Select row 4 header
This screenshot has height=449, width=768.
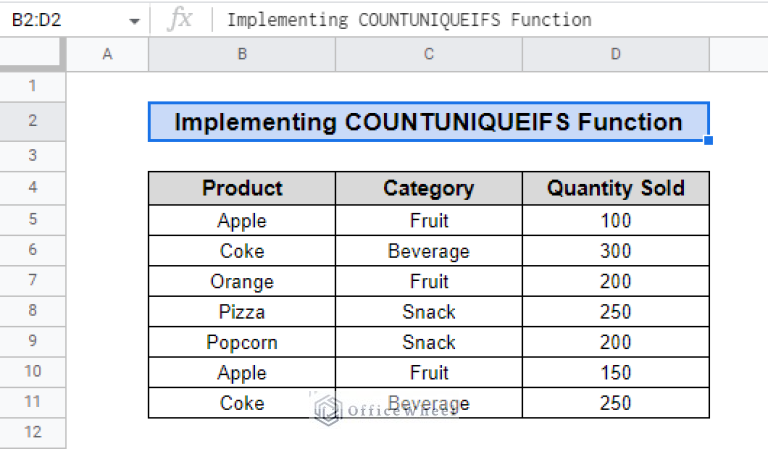point(33,187)
